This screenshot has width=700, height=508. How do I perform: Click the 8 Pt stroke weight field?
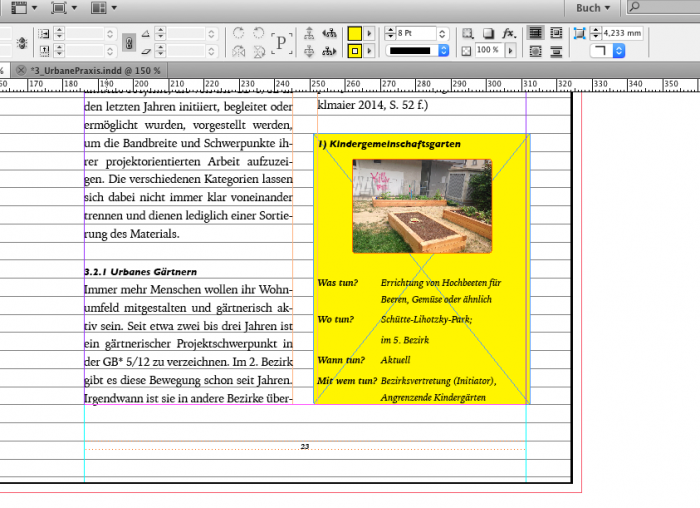pyautogui.click(x=416, y=33)
